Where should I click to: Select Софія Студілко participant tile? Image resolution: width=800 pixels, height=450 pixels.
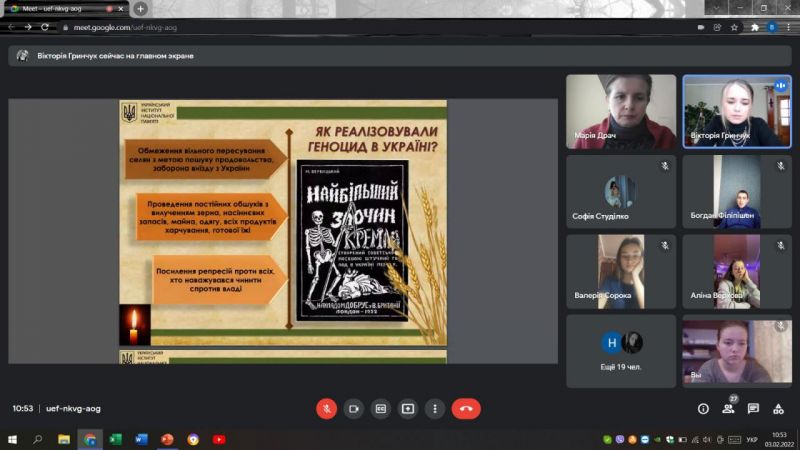coord(621,191)
